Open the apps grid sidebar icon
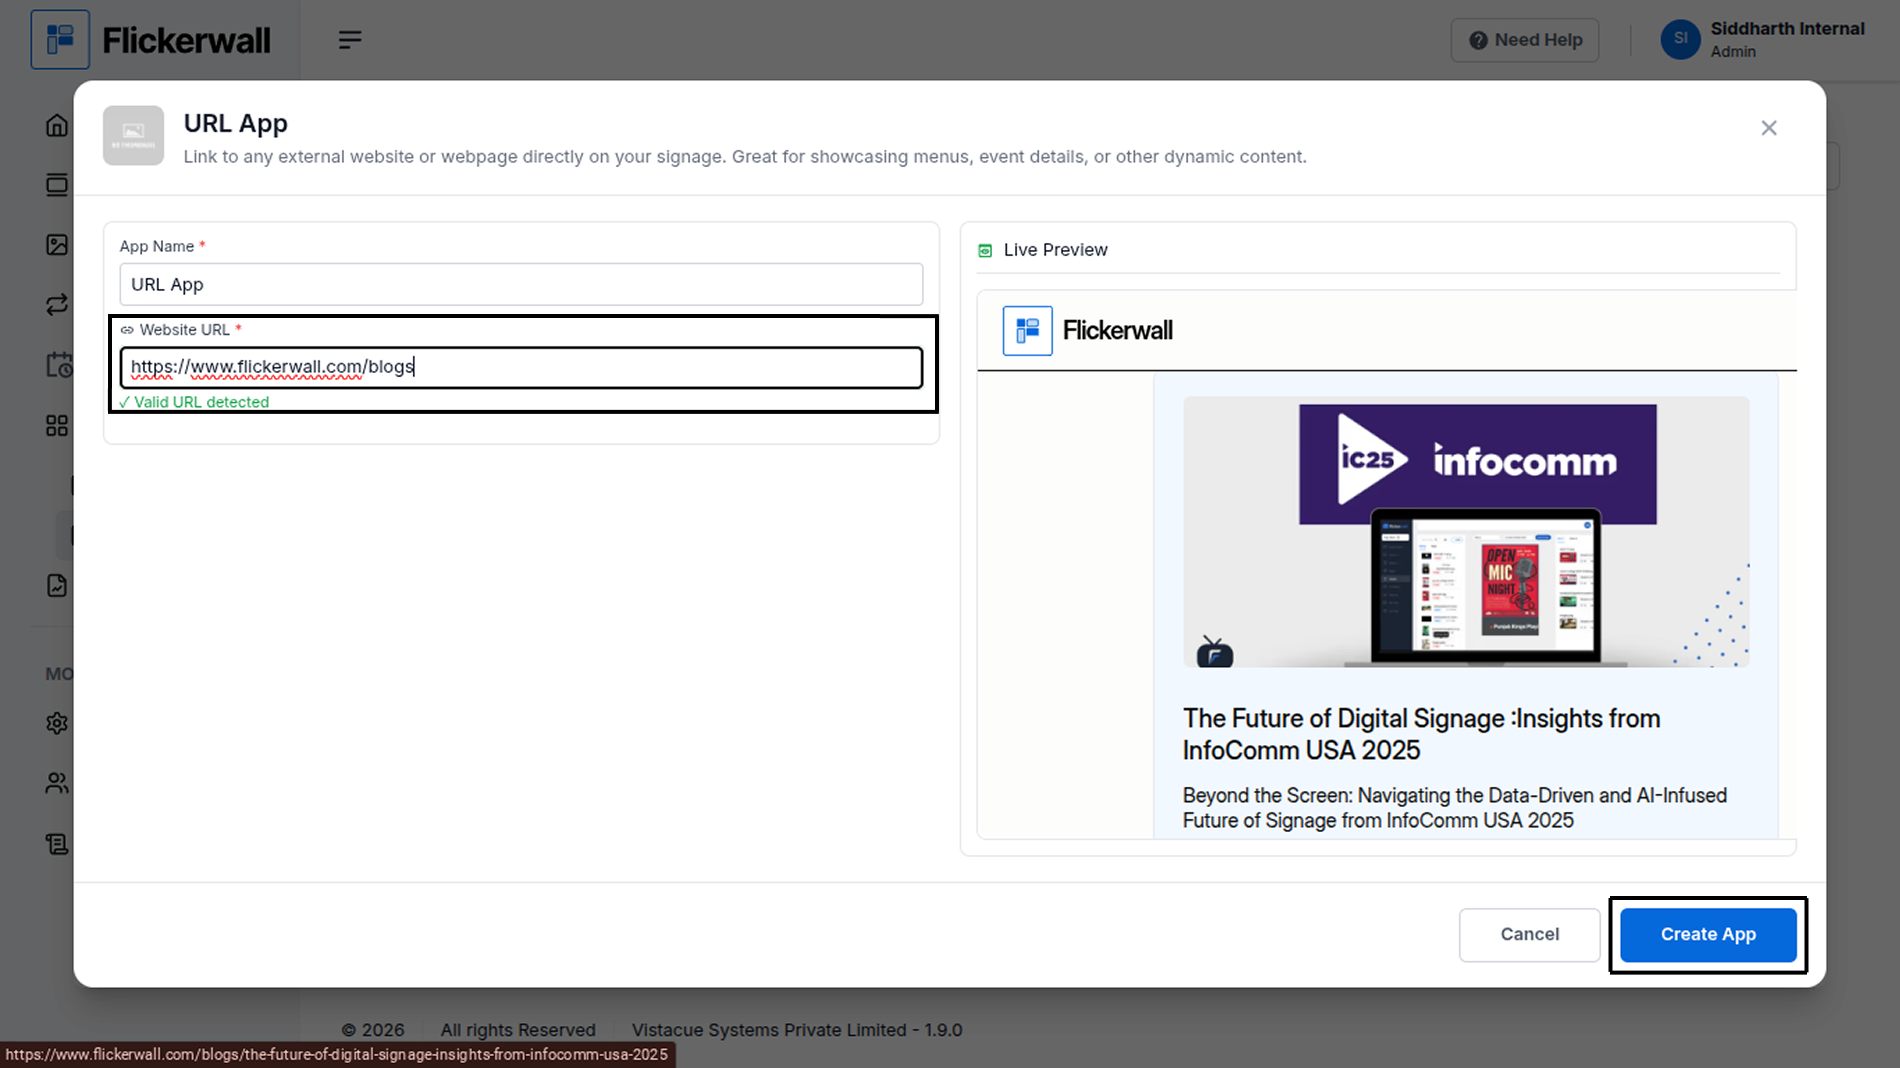 click(x=57, y=426)
